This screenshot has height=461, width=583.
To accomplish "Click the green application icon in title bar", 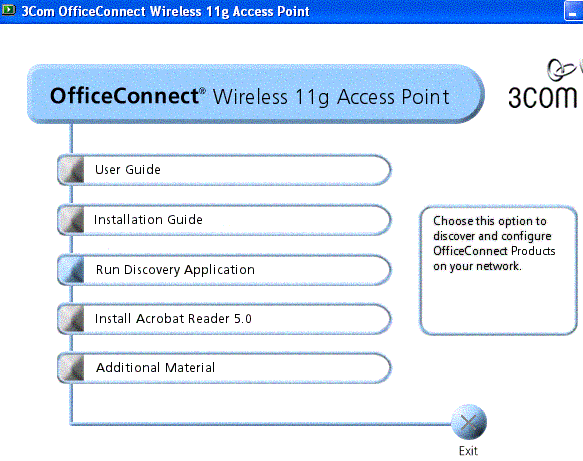I will (8, 10).
